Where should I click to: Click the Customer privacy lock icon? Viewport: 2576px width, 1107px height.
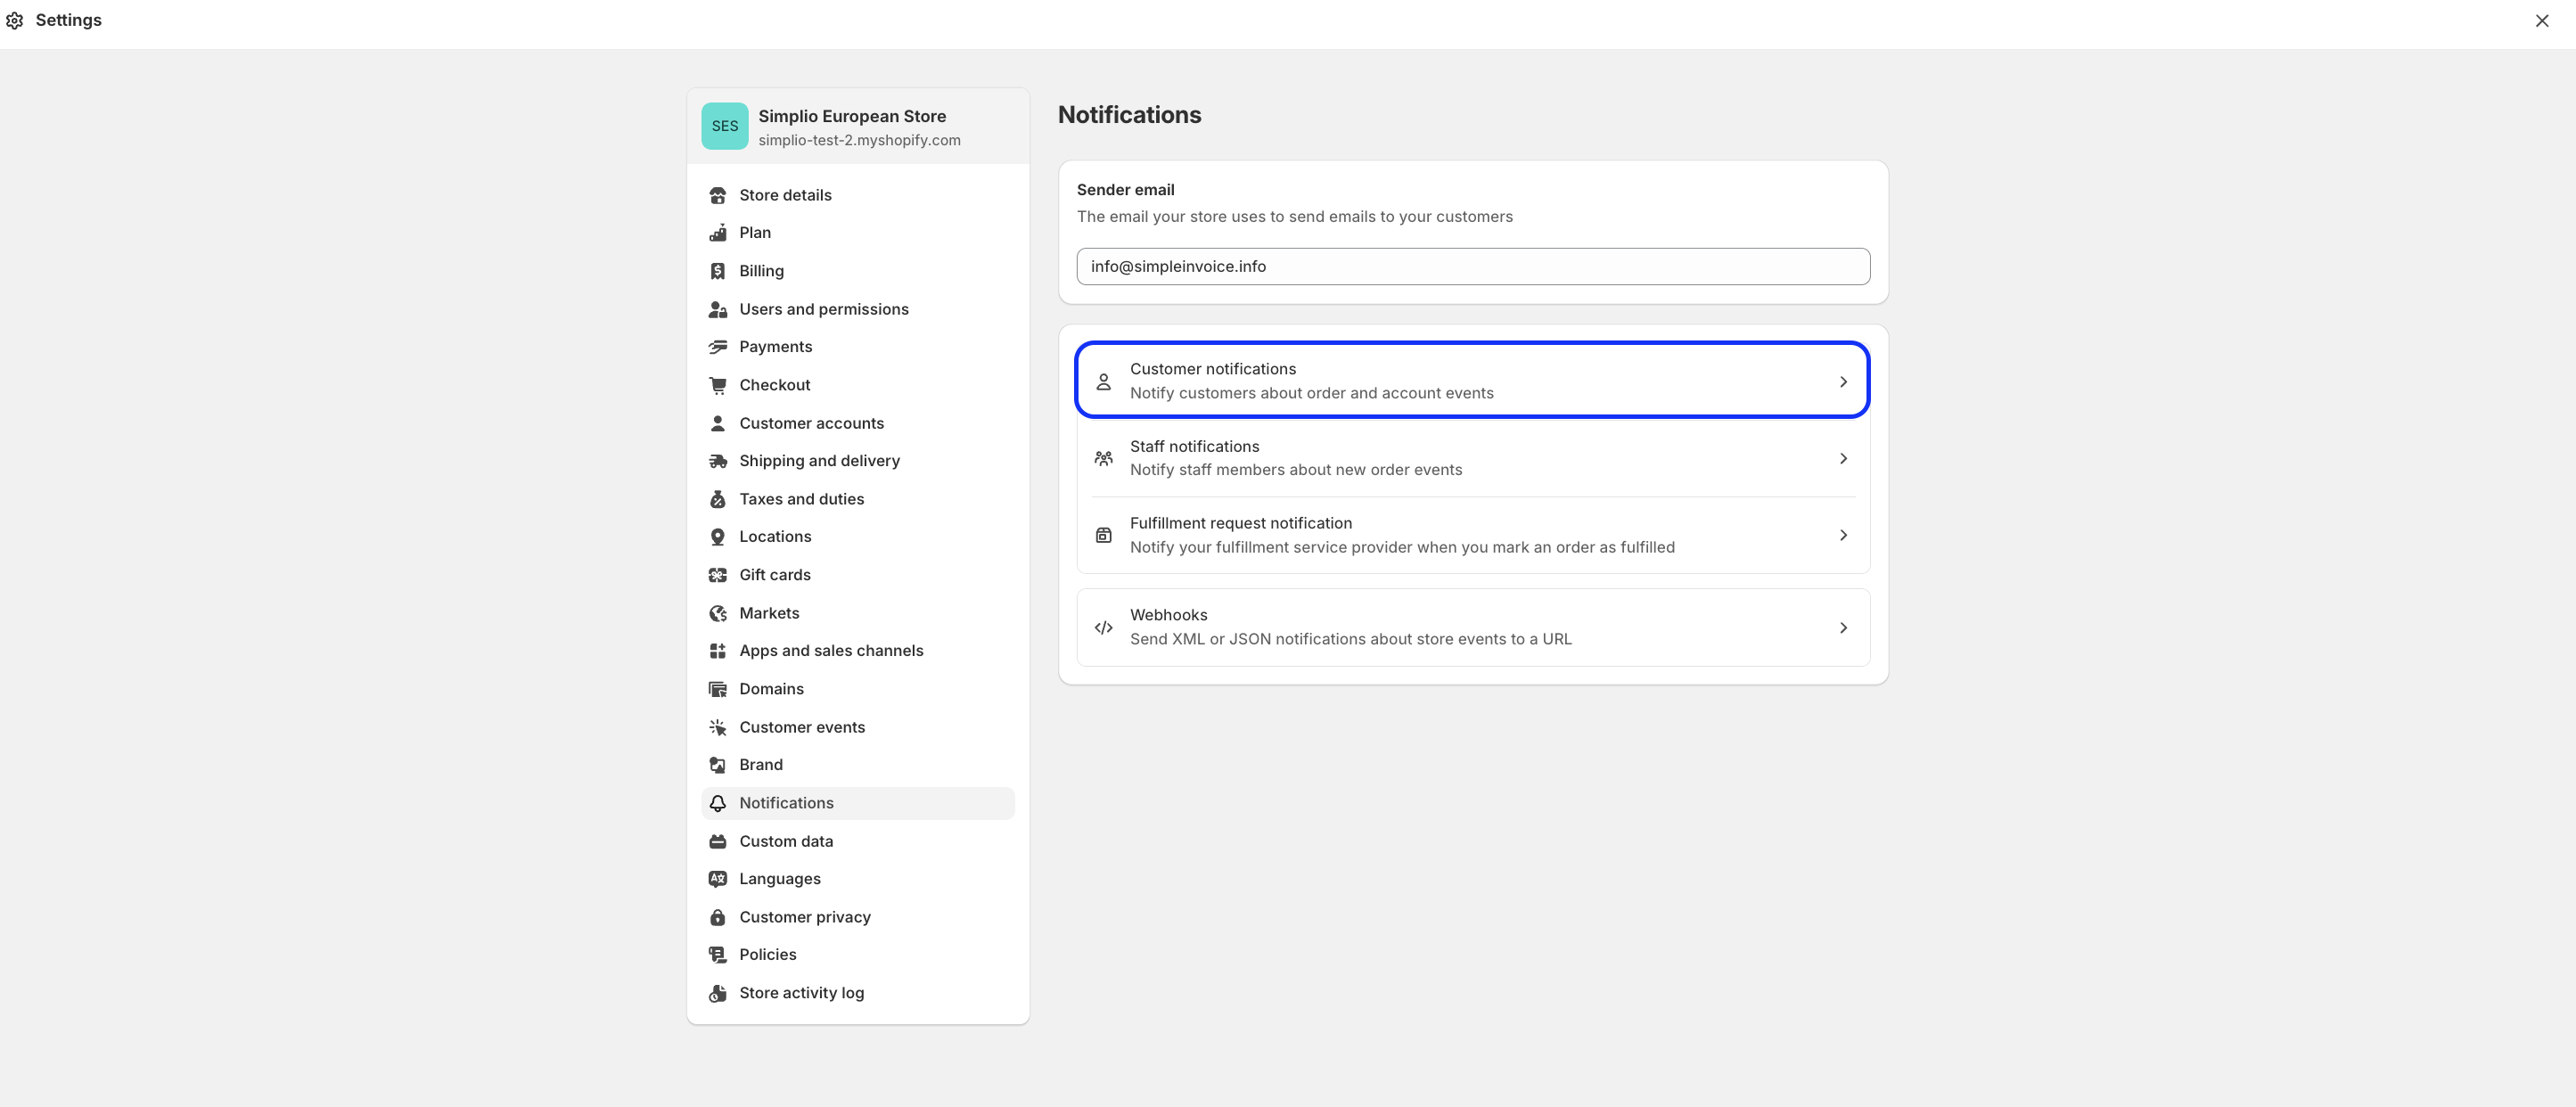(x=717, y=917)
